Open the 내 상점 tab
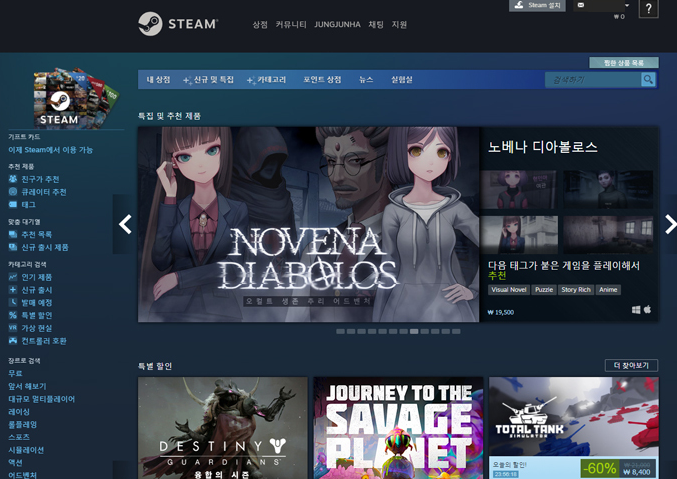The width and height of the screenshot is (677, 479). [x=158, y=79]
